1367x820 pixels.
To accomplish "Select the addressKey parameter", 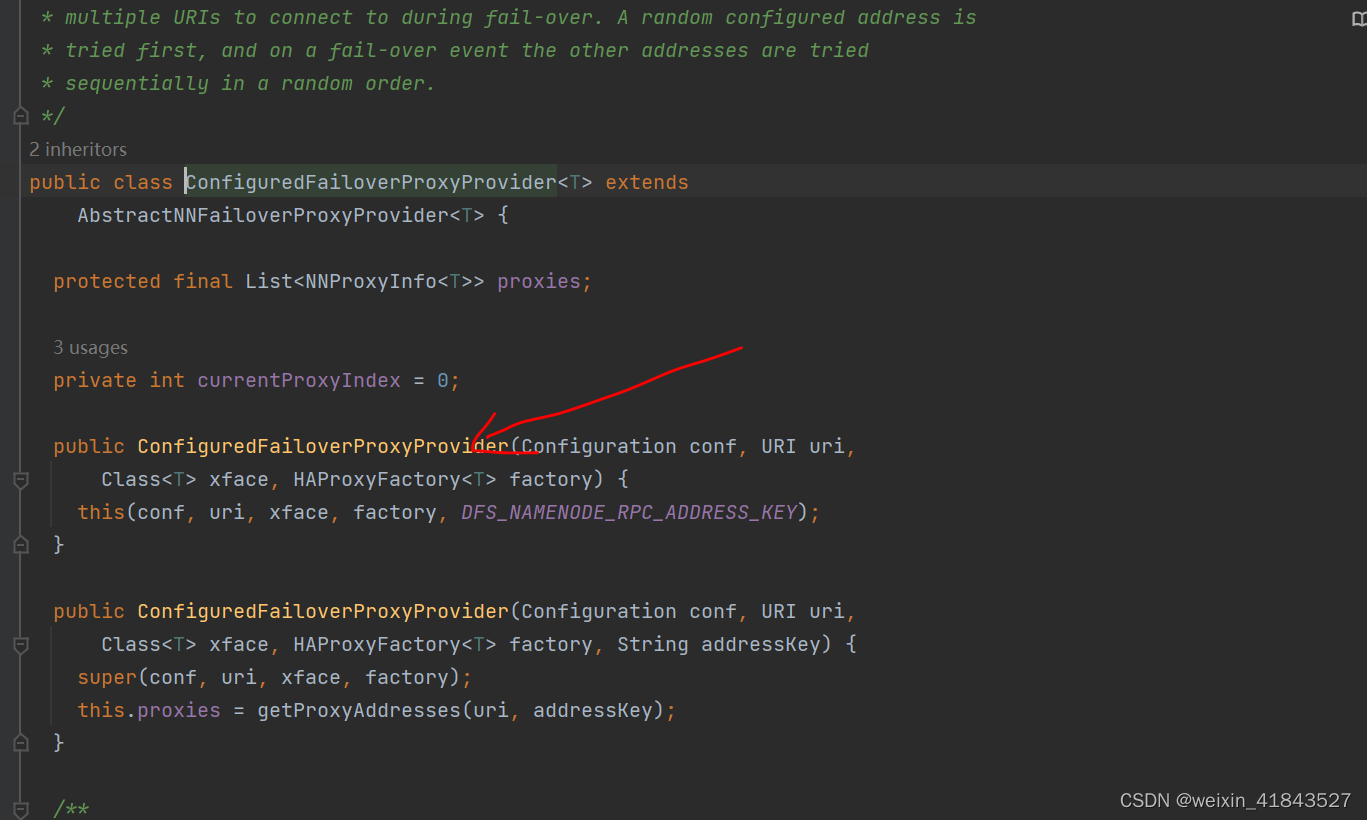I will point(762,644).
